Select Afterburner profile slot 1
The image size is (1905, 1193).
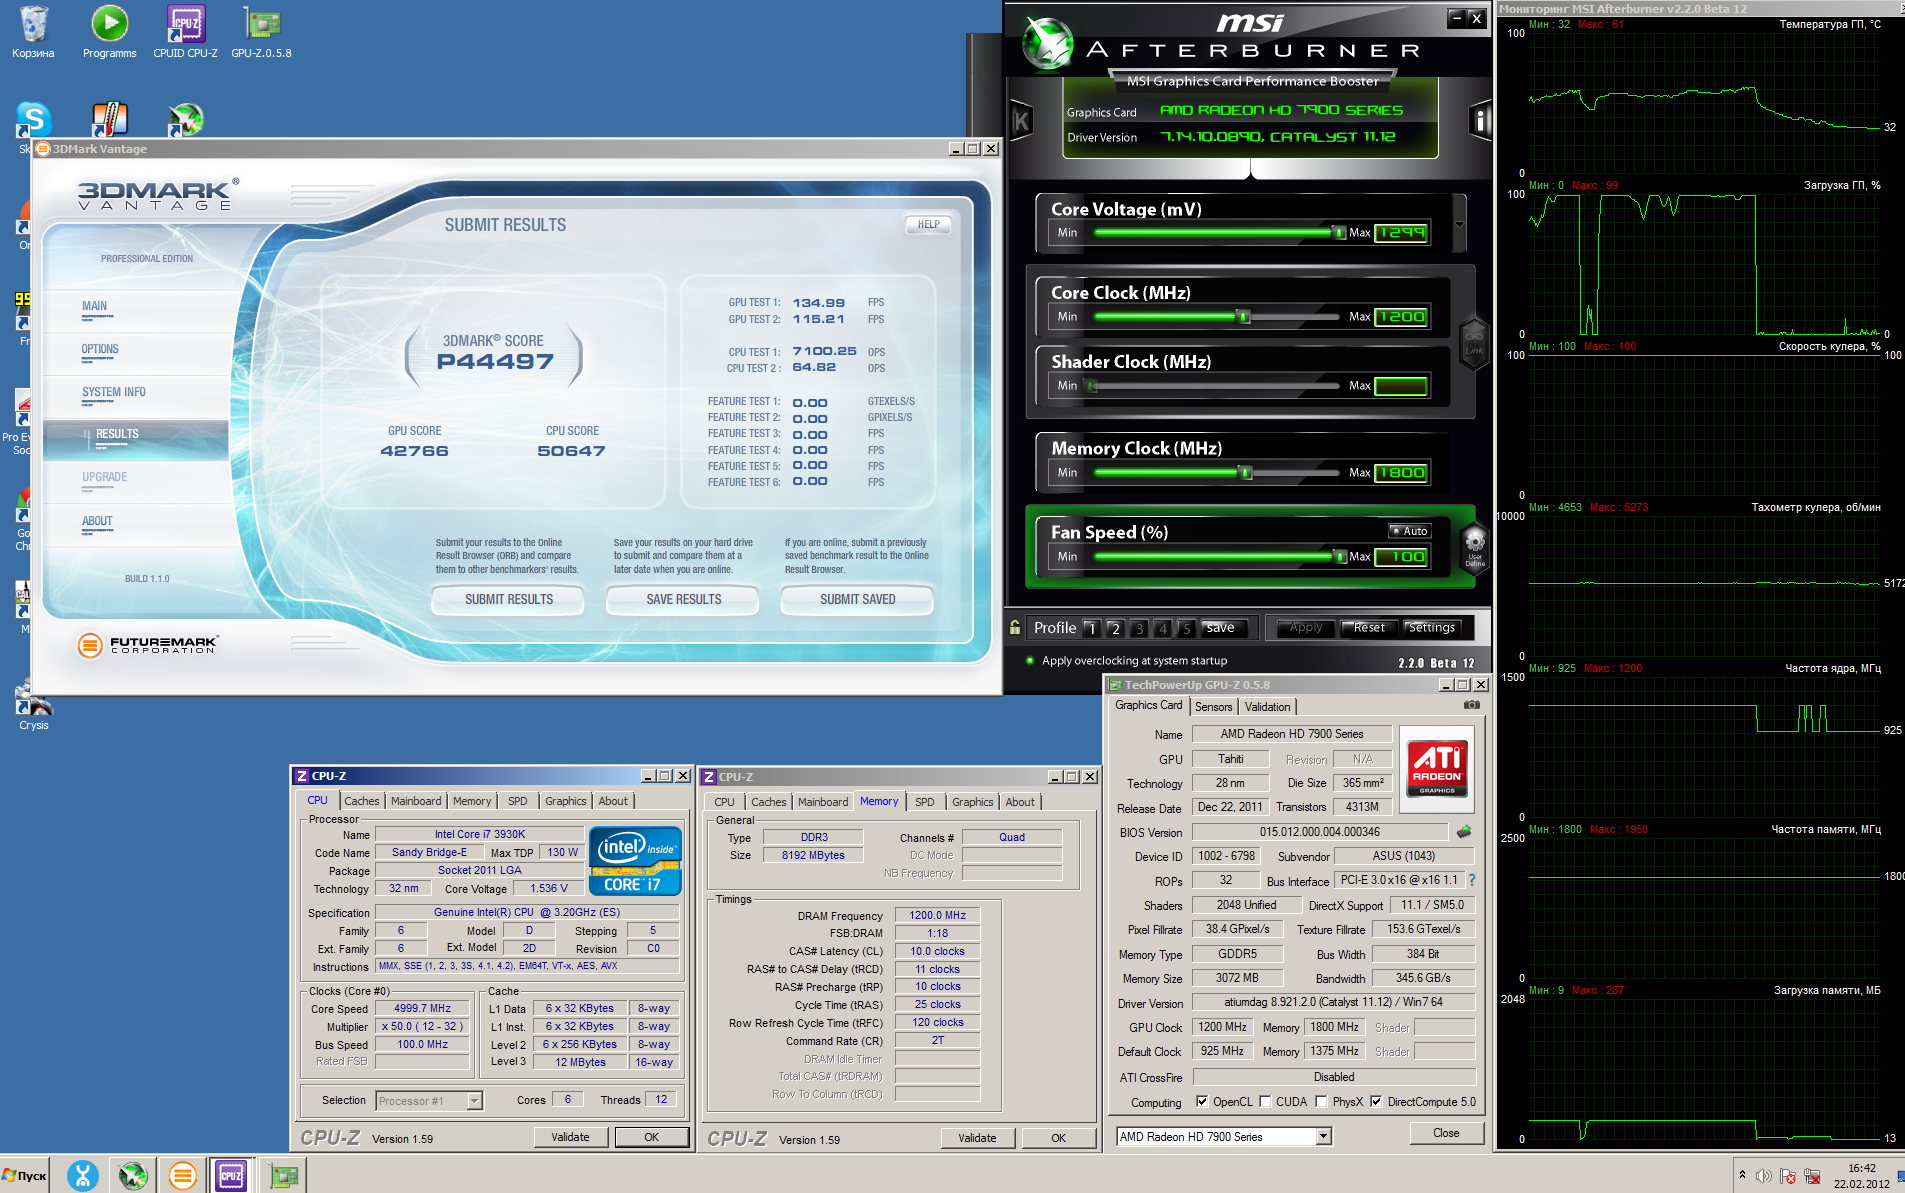click(x=1092, y=628)
